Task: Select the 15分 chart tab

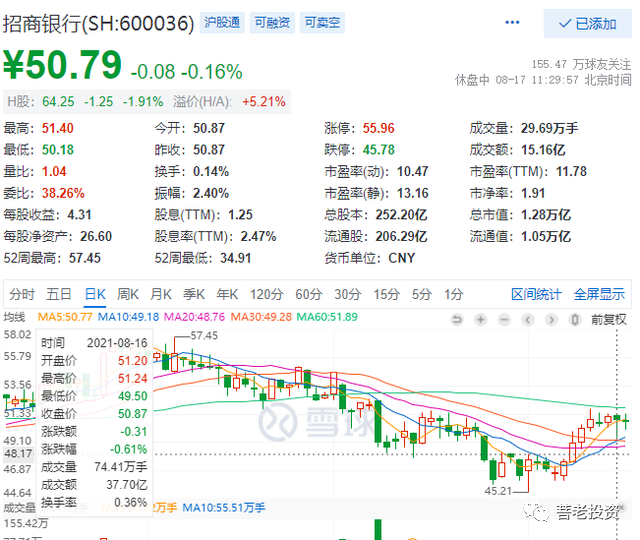Action: tap(387, 294)
